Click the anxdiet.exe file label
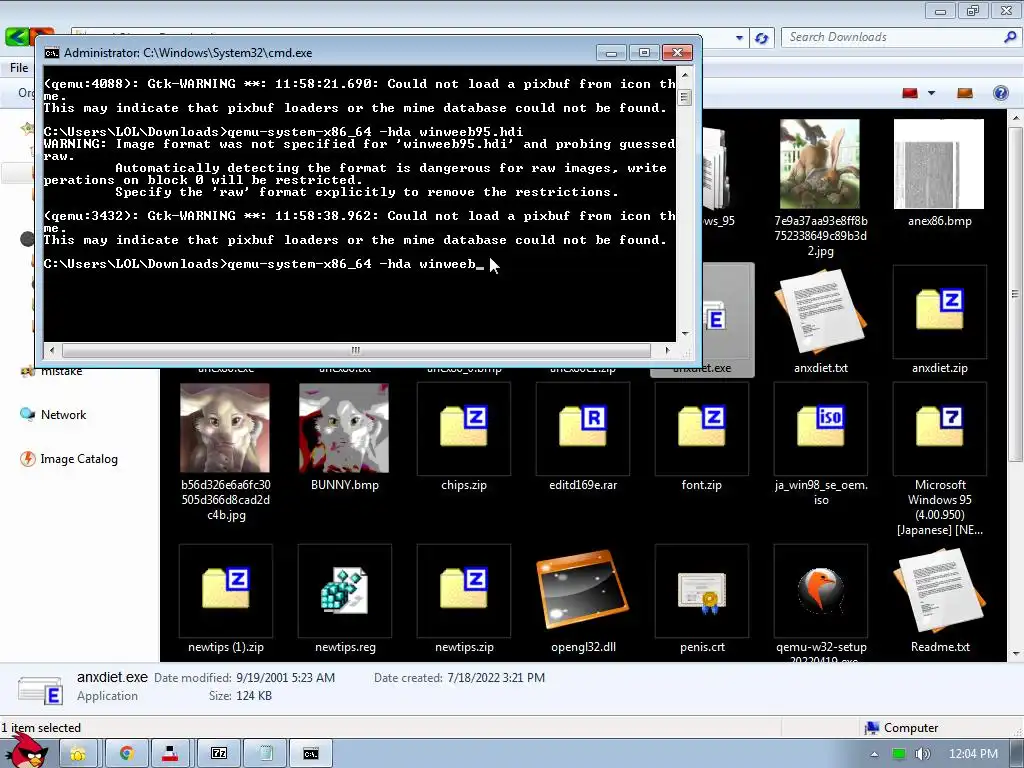 coord(702,368)
